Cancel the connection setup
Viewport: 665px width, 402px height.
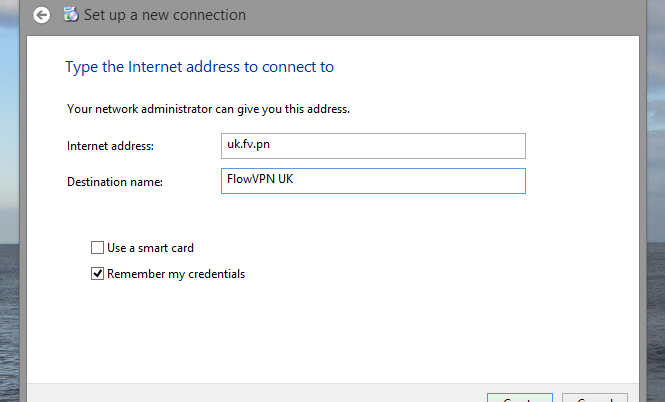pyautogui.click(x=594, y=398)
